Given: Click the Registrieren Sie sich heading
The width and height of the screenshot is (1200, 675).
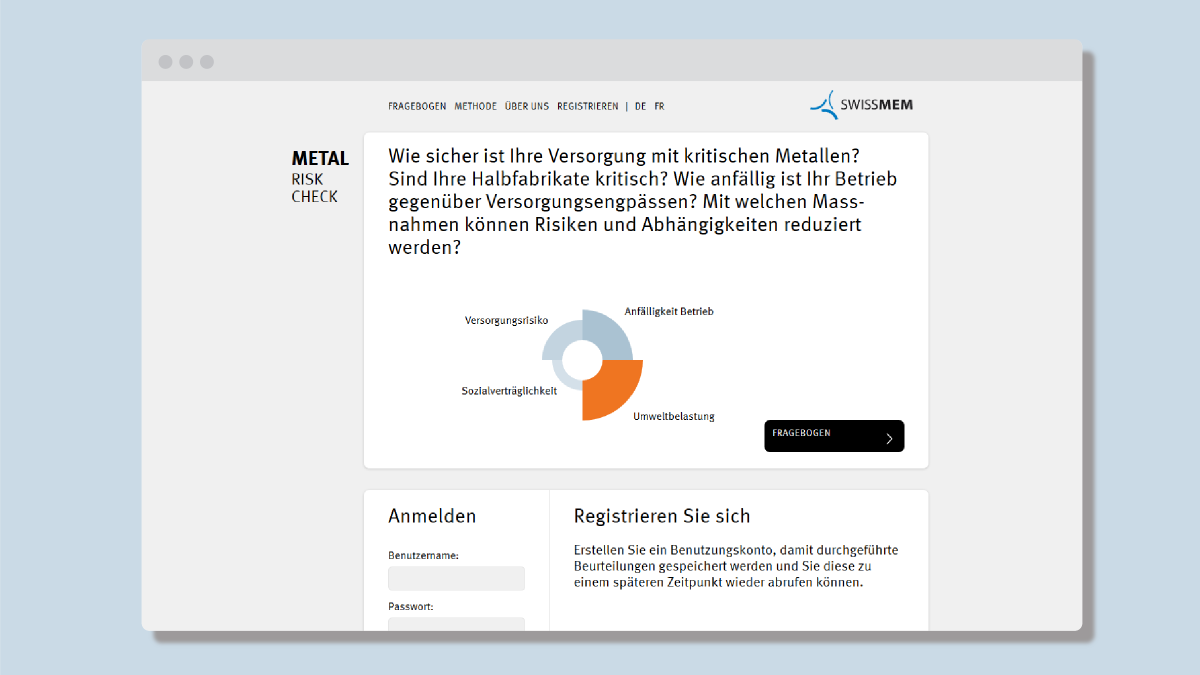Looking at the screenshot, I should click(x=662, y=516).
